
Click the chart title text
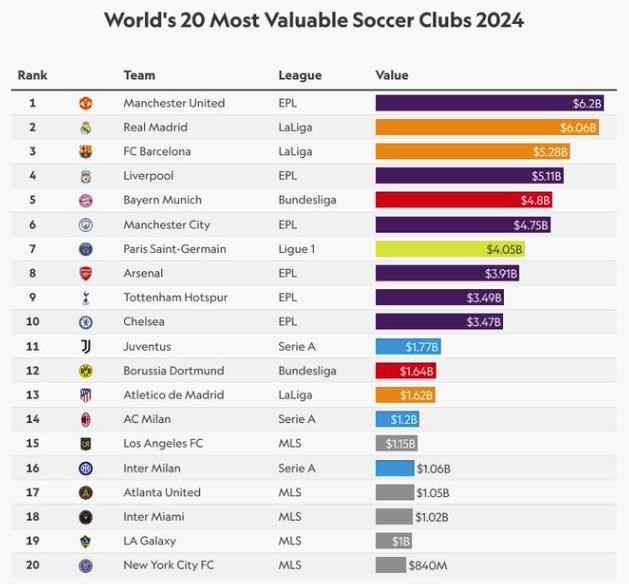(314, 20)
